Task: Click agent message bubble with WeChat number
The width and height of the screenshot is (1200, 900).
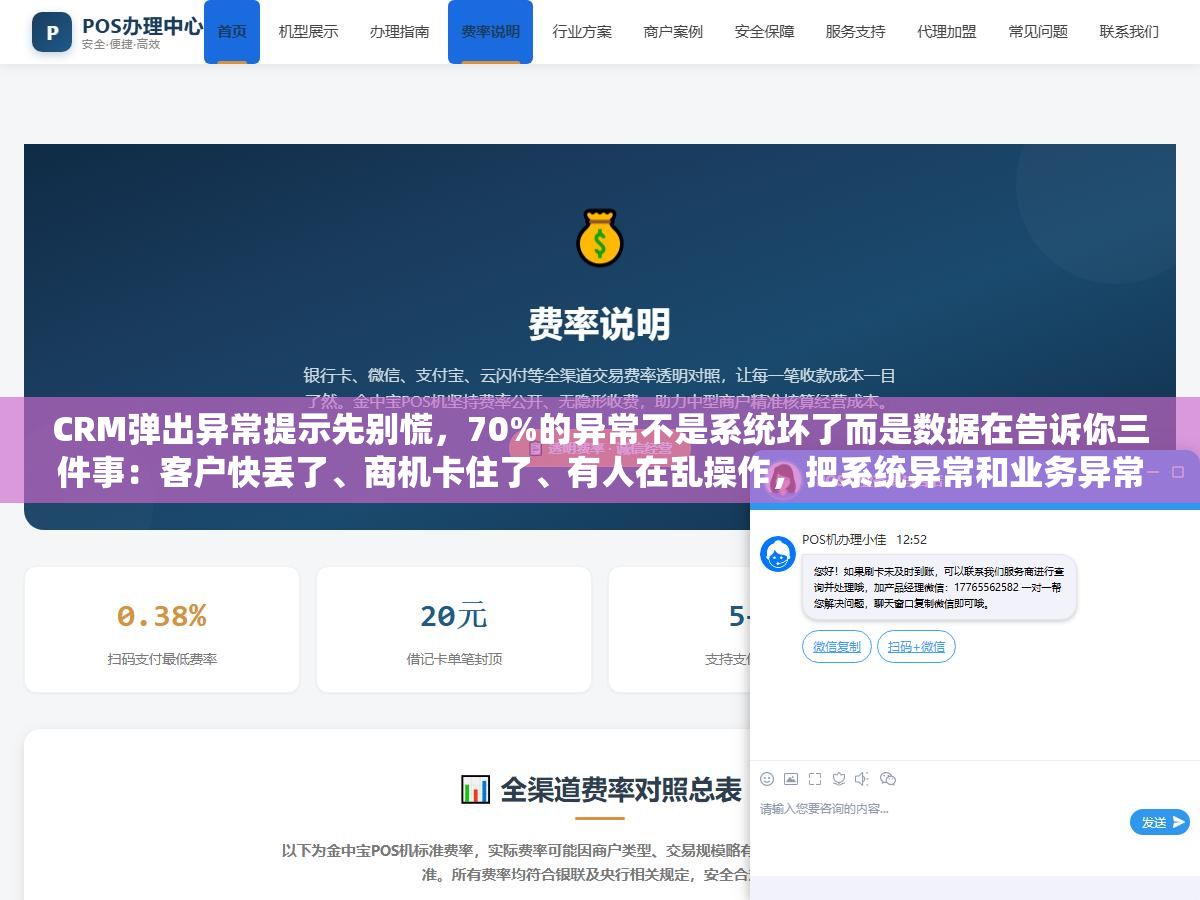Action: tap(939, 588)
